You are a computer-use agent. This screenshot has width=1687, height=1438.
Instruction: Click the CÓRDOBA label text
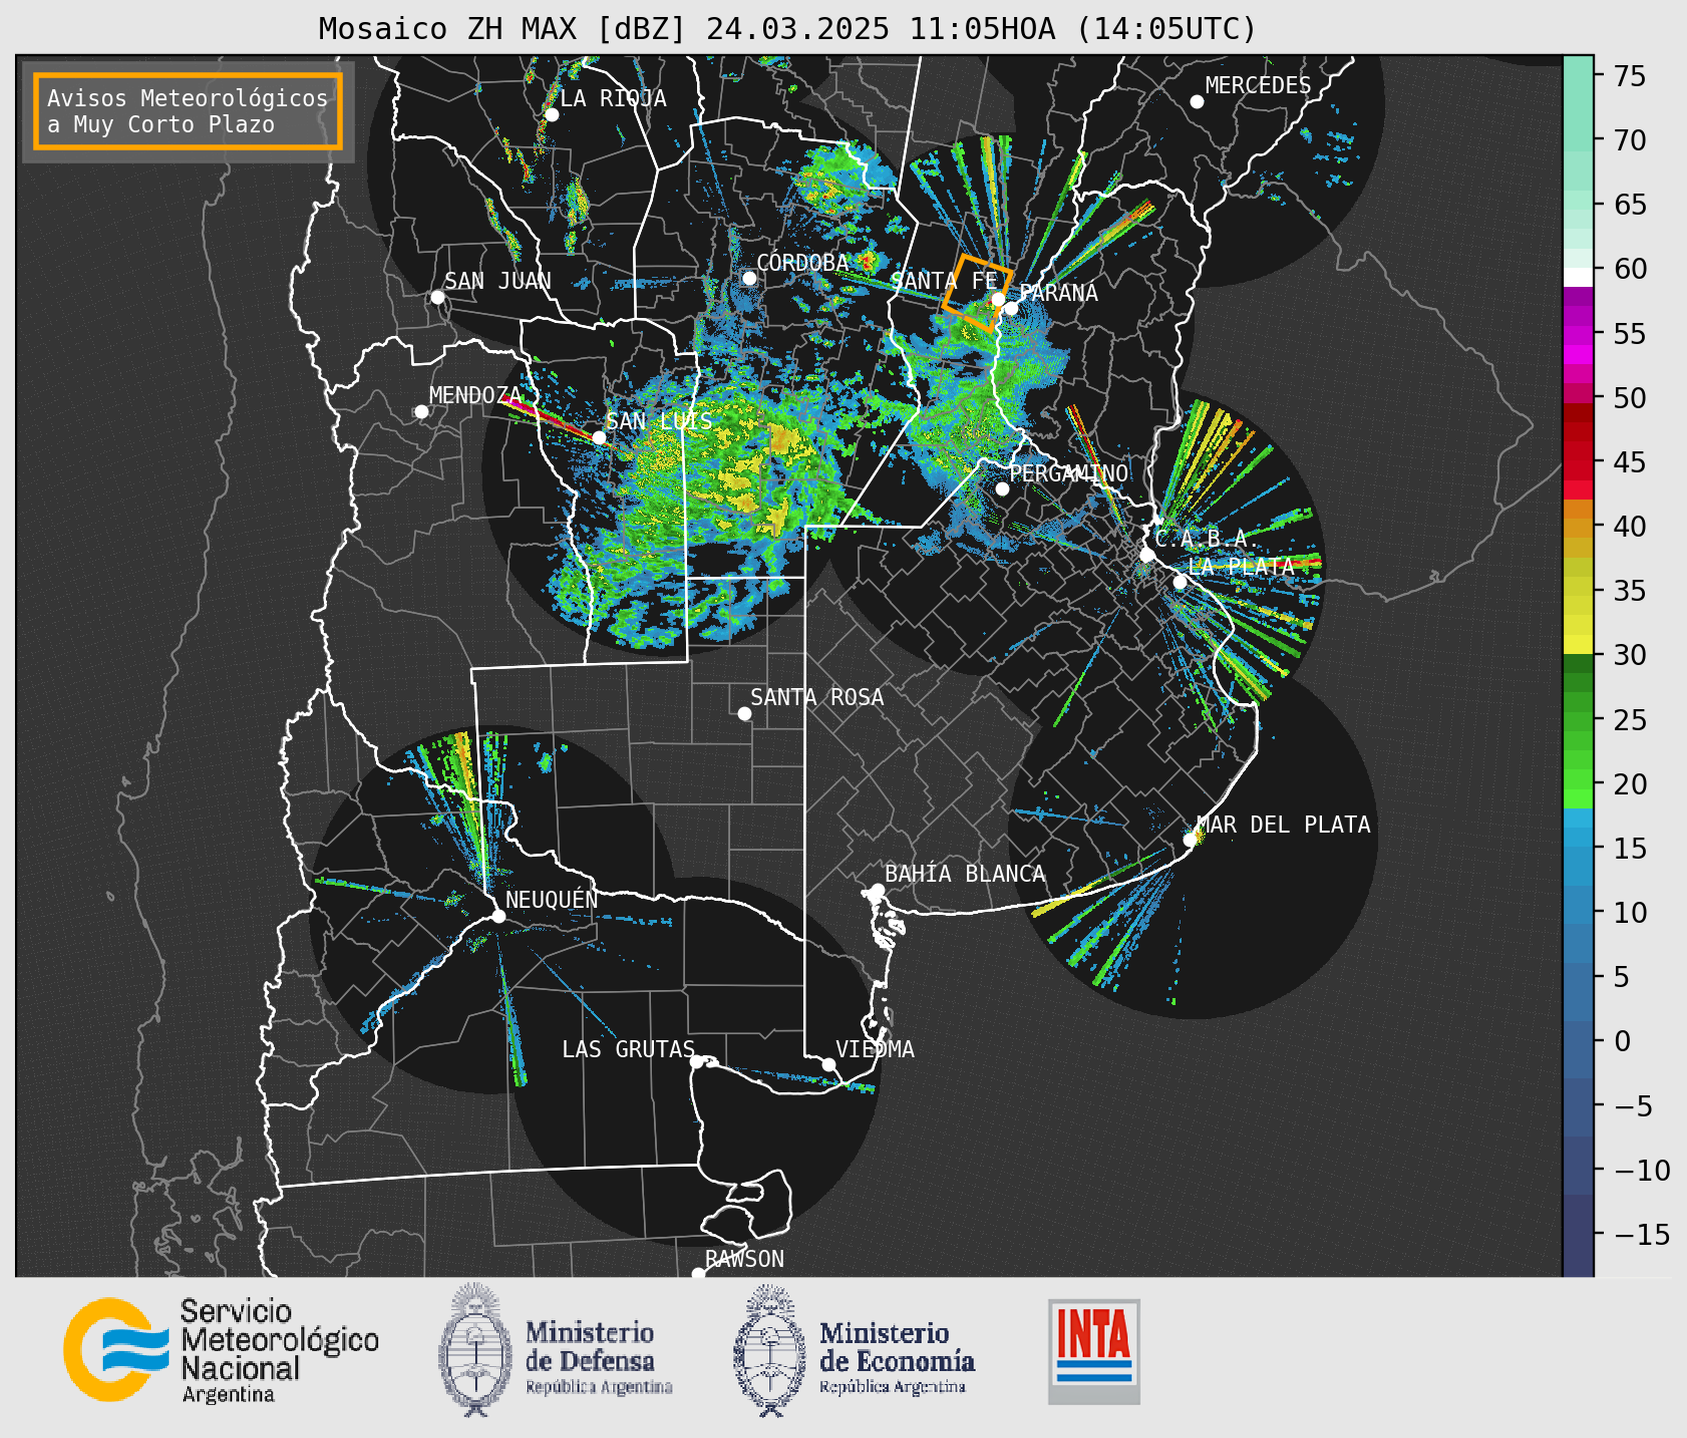tap(802, 262)
